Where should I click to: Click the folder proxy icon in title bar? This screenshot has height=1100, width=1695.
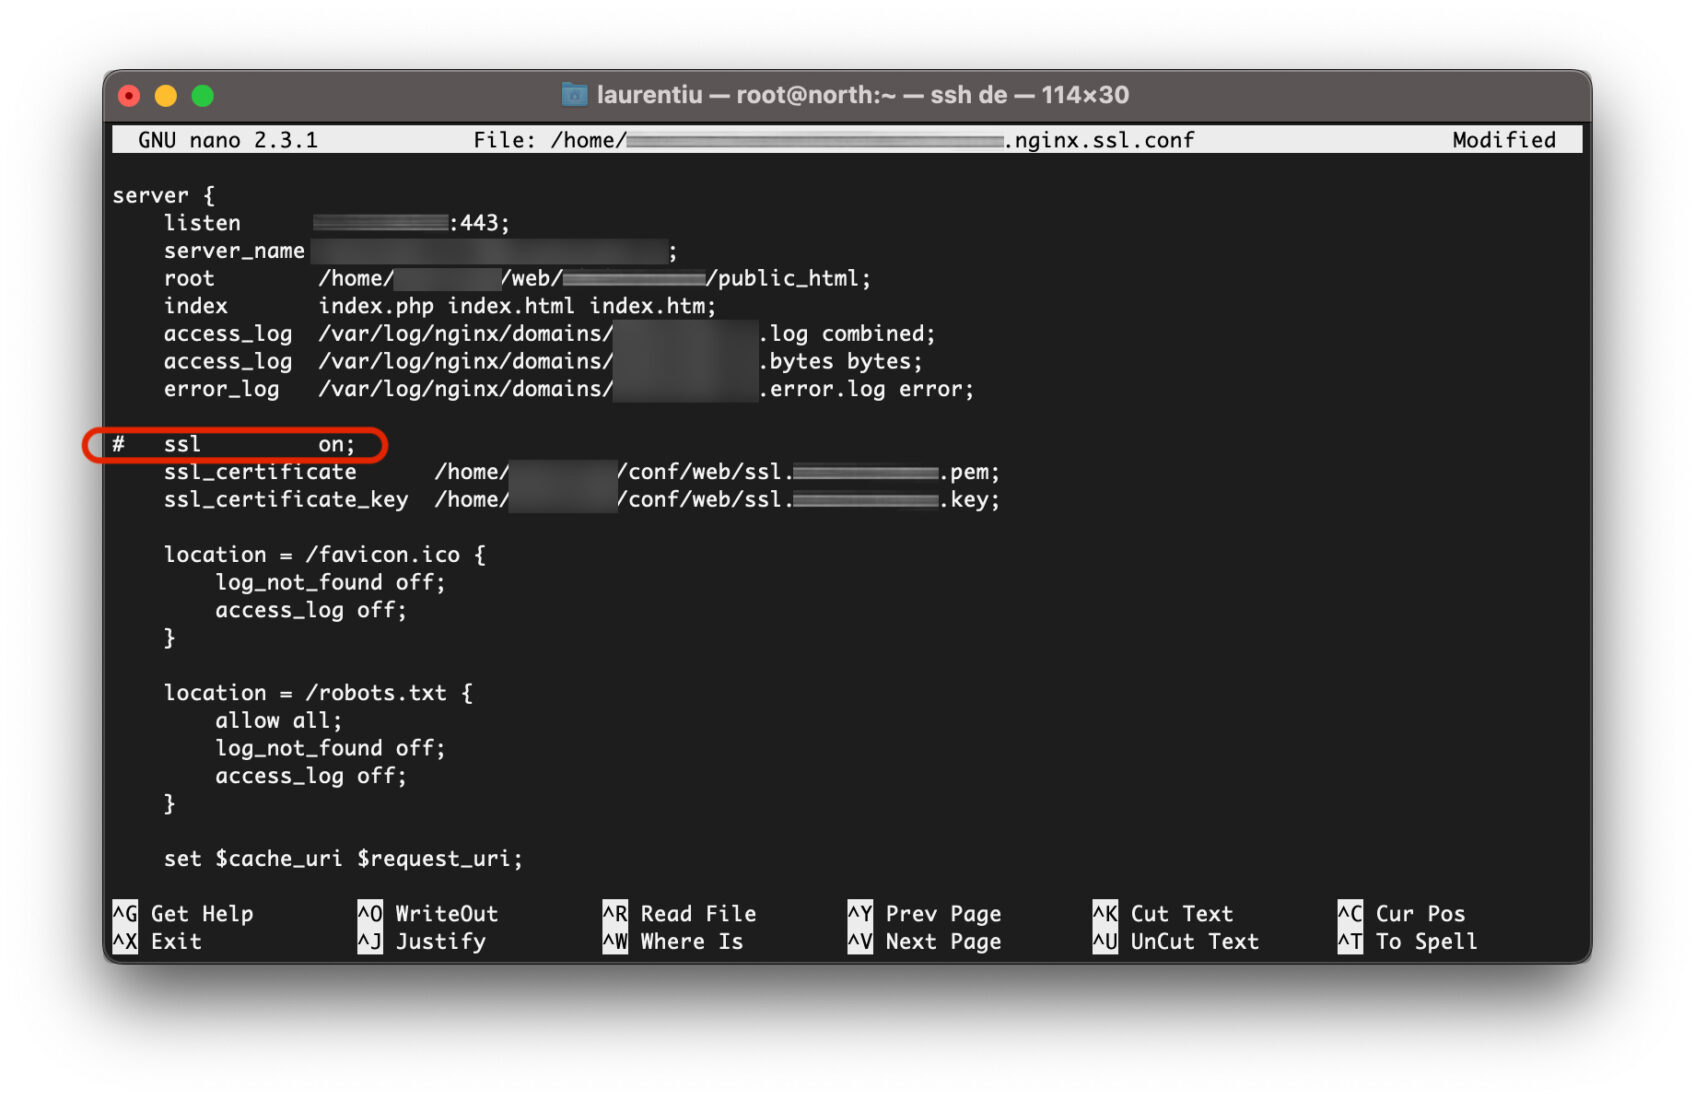tap(574, 95)
